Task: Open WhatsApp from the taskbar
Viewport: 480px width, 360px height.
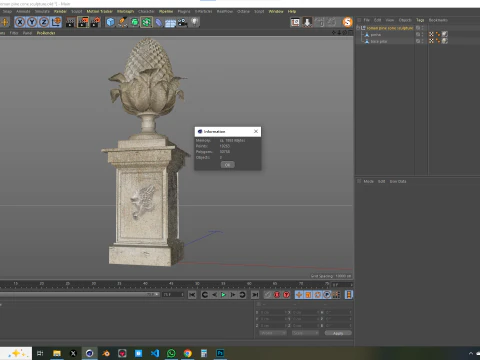Action: (171, 353)
